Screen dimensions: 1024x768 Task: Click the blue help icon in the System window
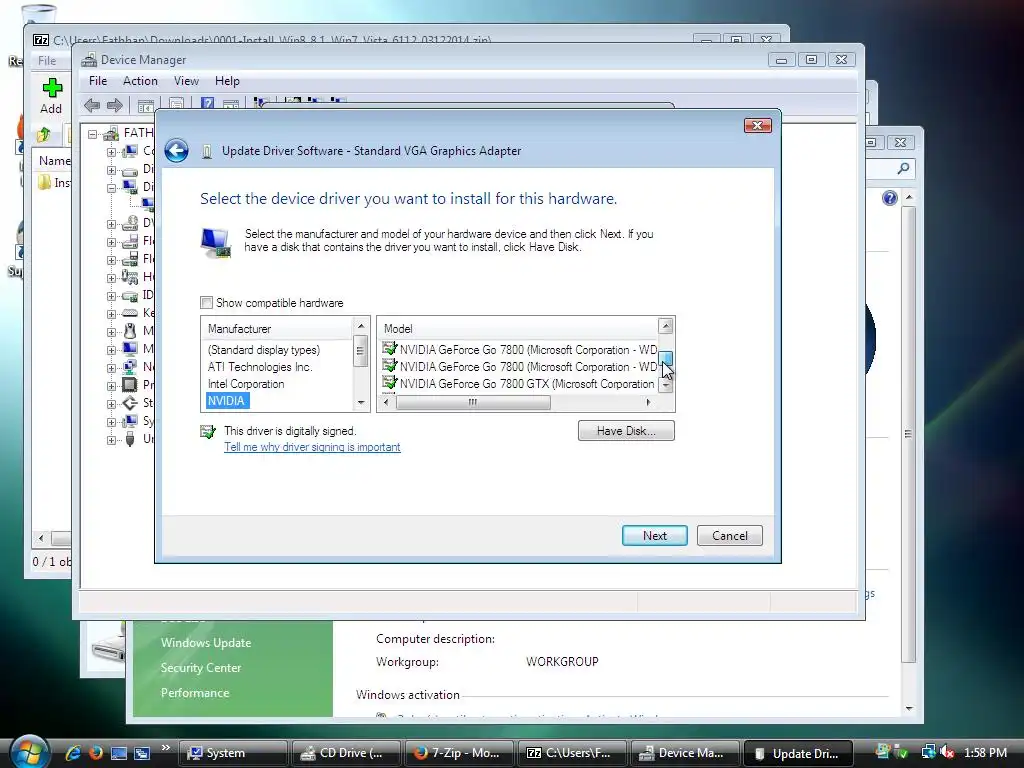[889, 198]
